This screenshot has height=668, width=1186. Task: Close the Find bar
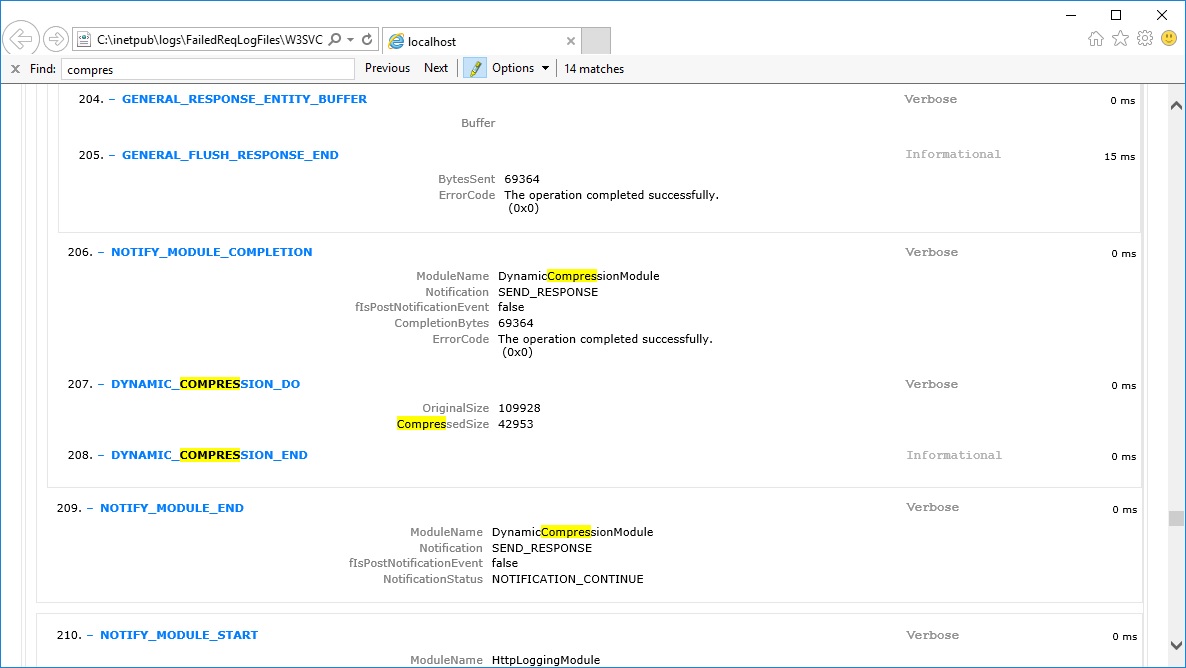[x=15, y=69]
